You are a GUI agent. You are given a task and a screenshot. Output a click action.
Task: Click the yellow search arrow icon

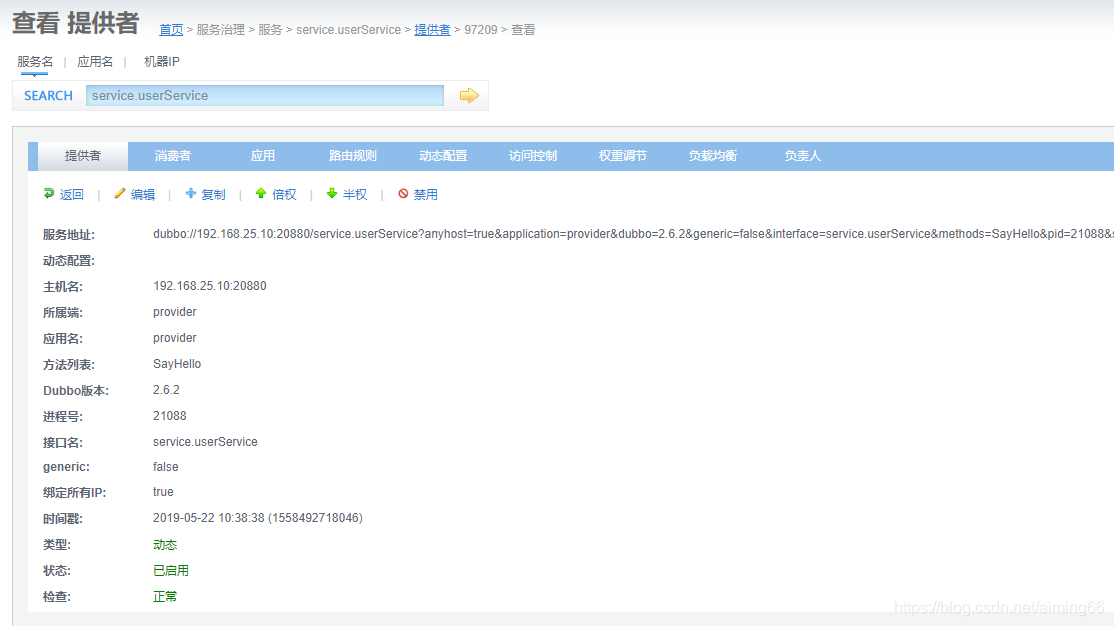click(469, 95)
